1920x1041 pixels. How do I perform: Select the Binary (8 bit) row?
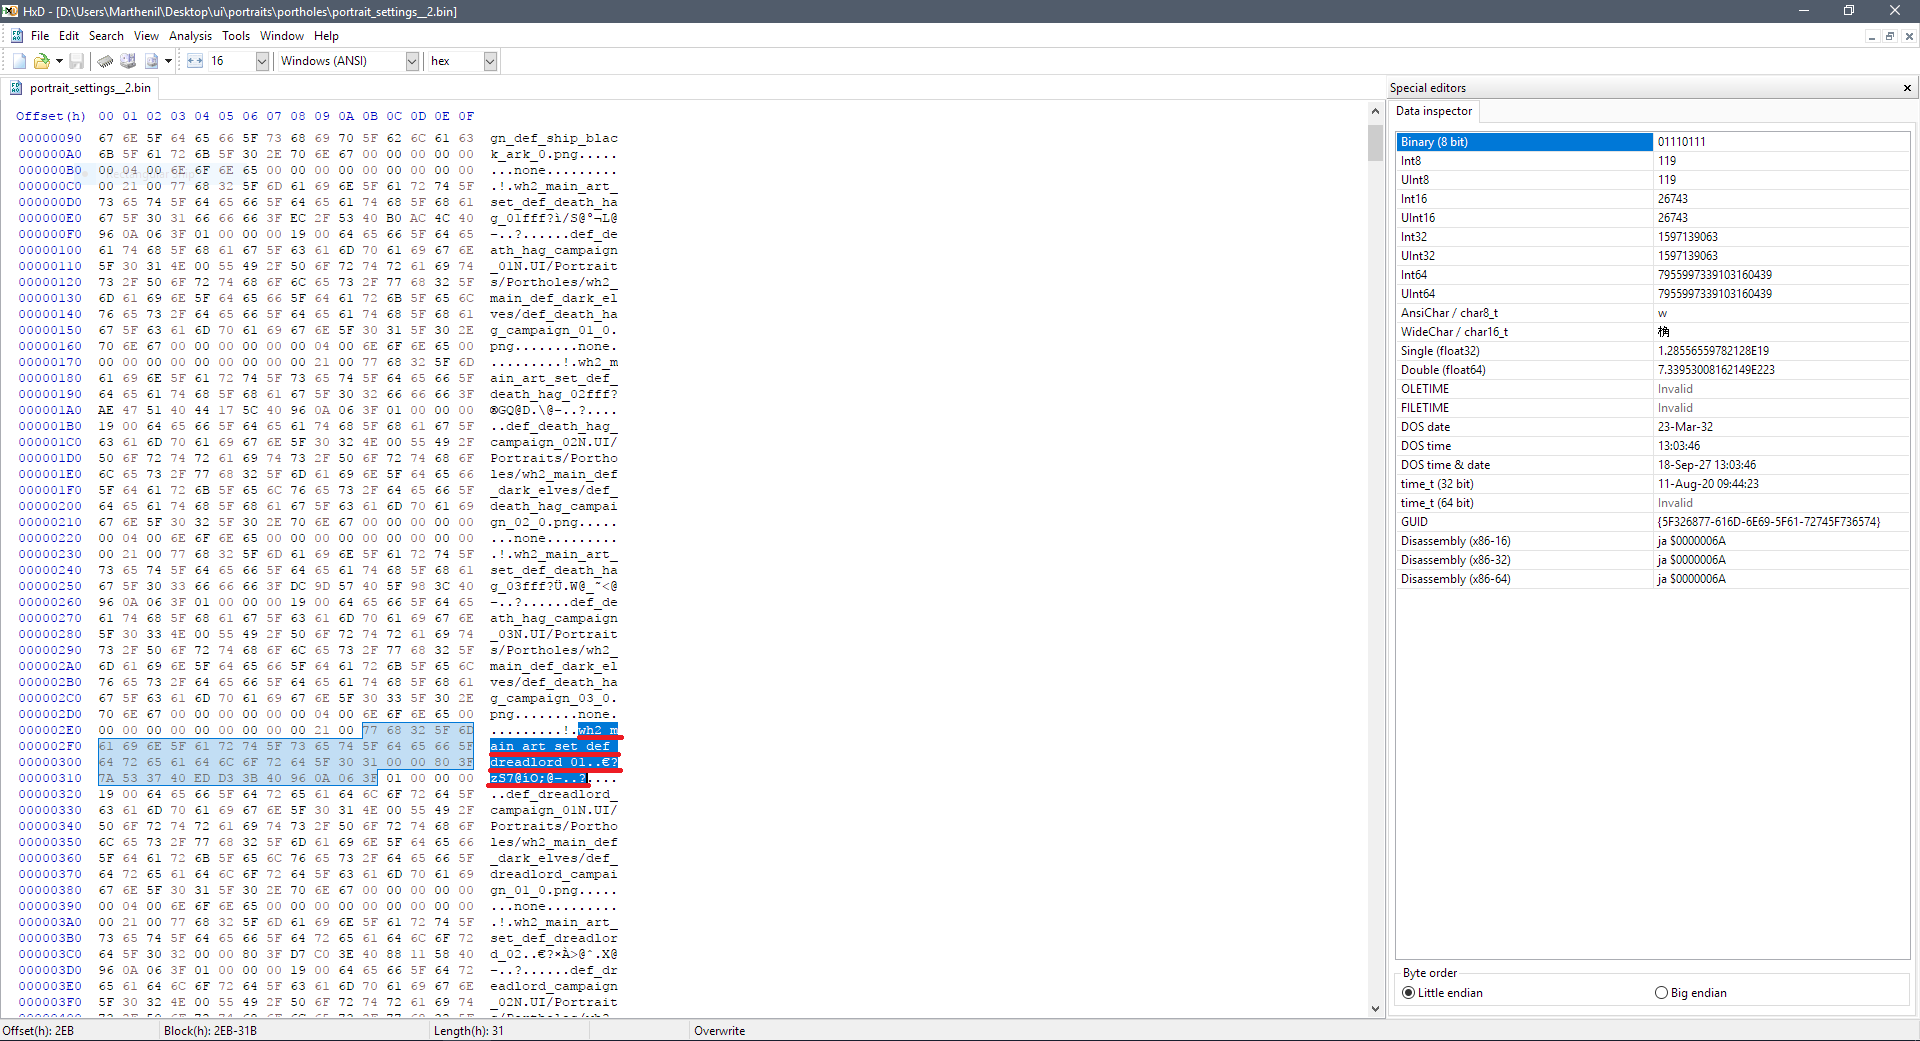click(1652, 142)
